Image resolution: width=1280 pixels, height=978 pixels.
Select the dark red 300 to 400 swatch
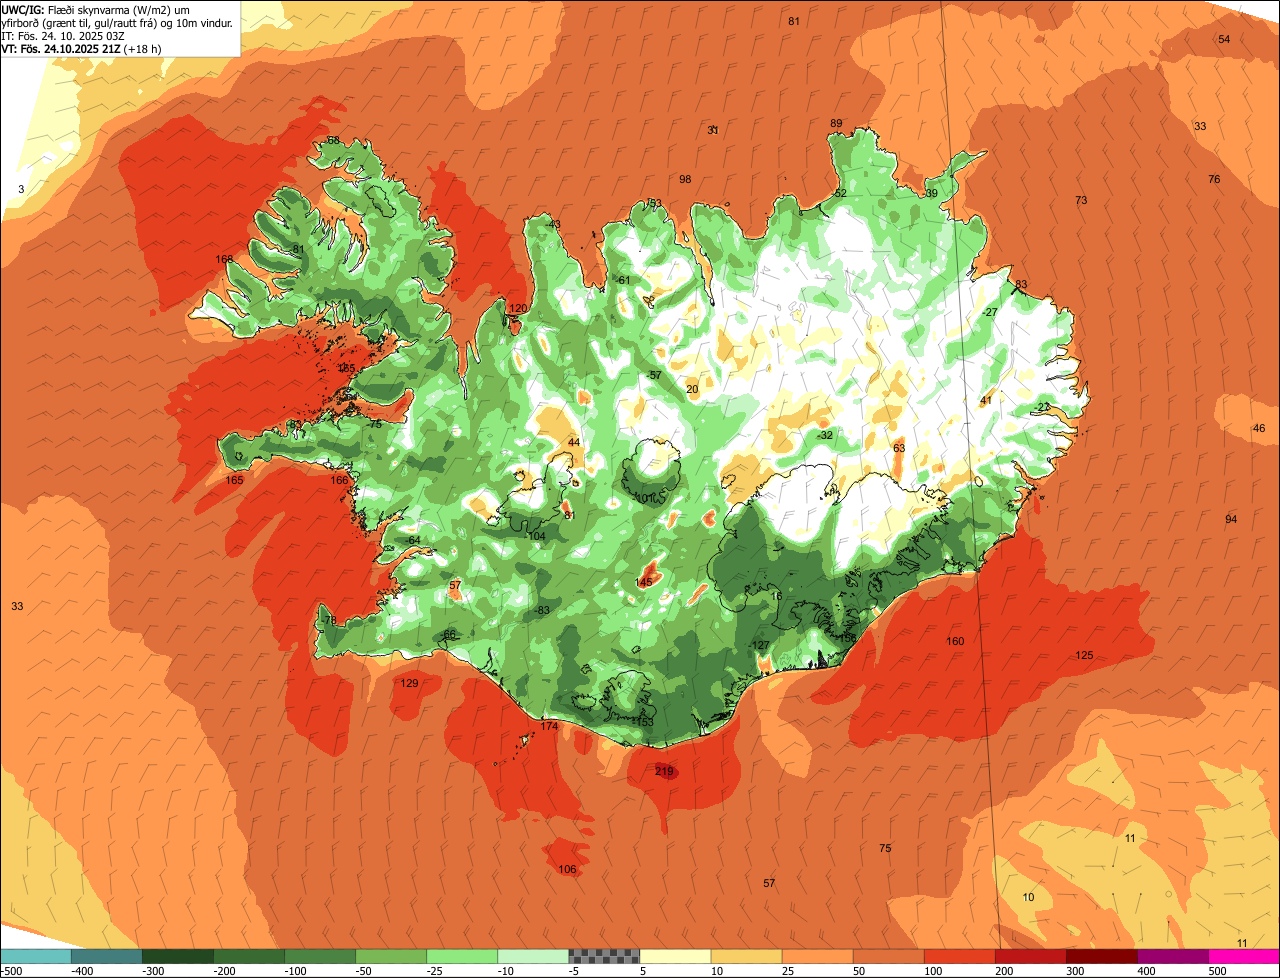1102,955
